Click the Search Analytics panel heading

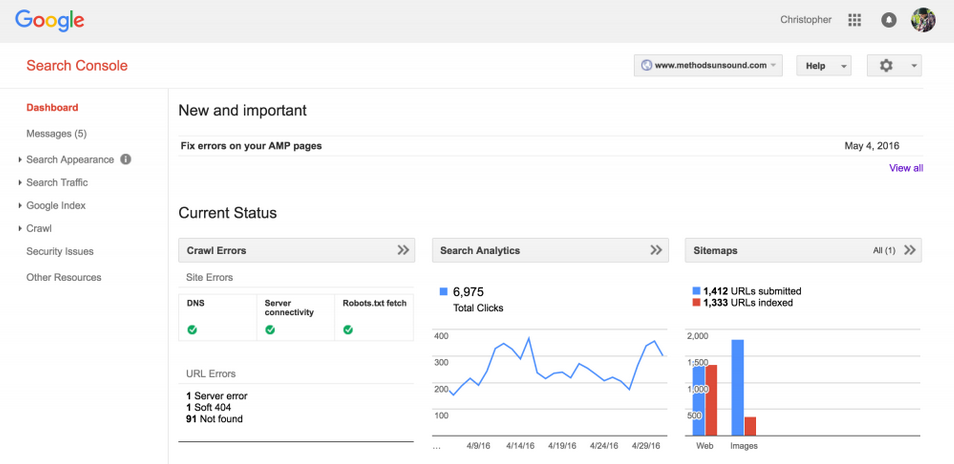(480, 250)
